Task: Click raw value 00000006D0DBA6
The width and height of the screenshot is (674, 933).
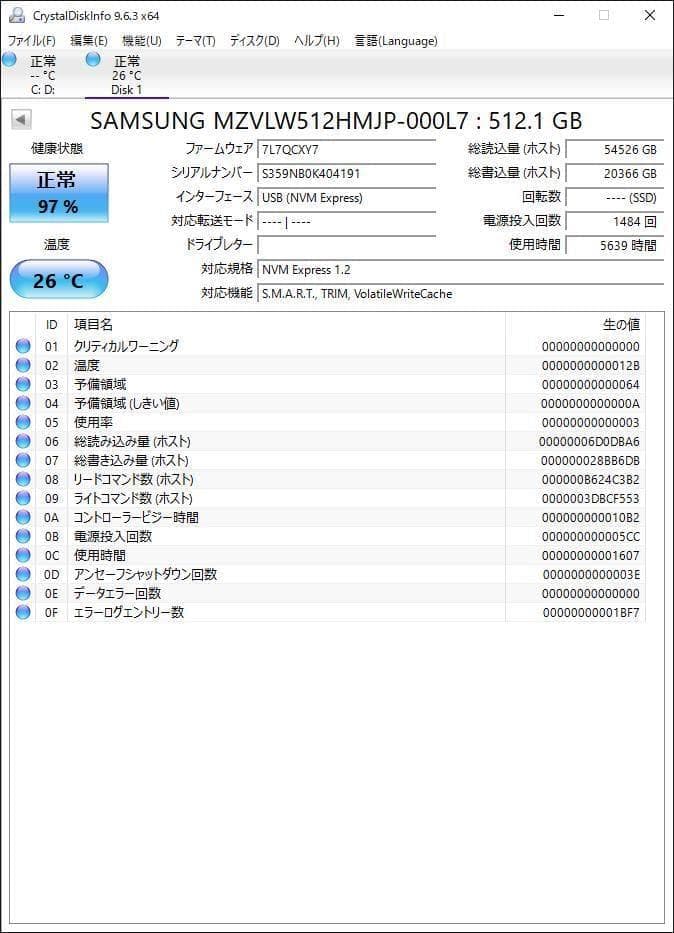Action: click(x=589, y=442)
